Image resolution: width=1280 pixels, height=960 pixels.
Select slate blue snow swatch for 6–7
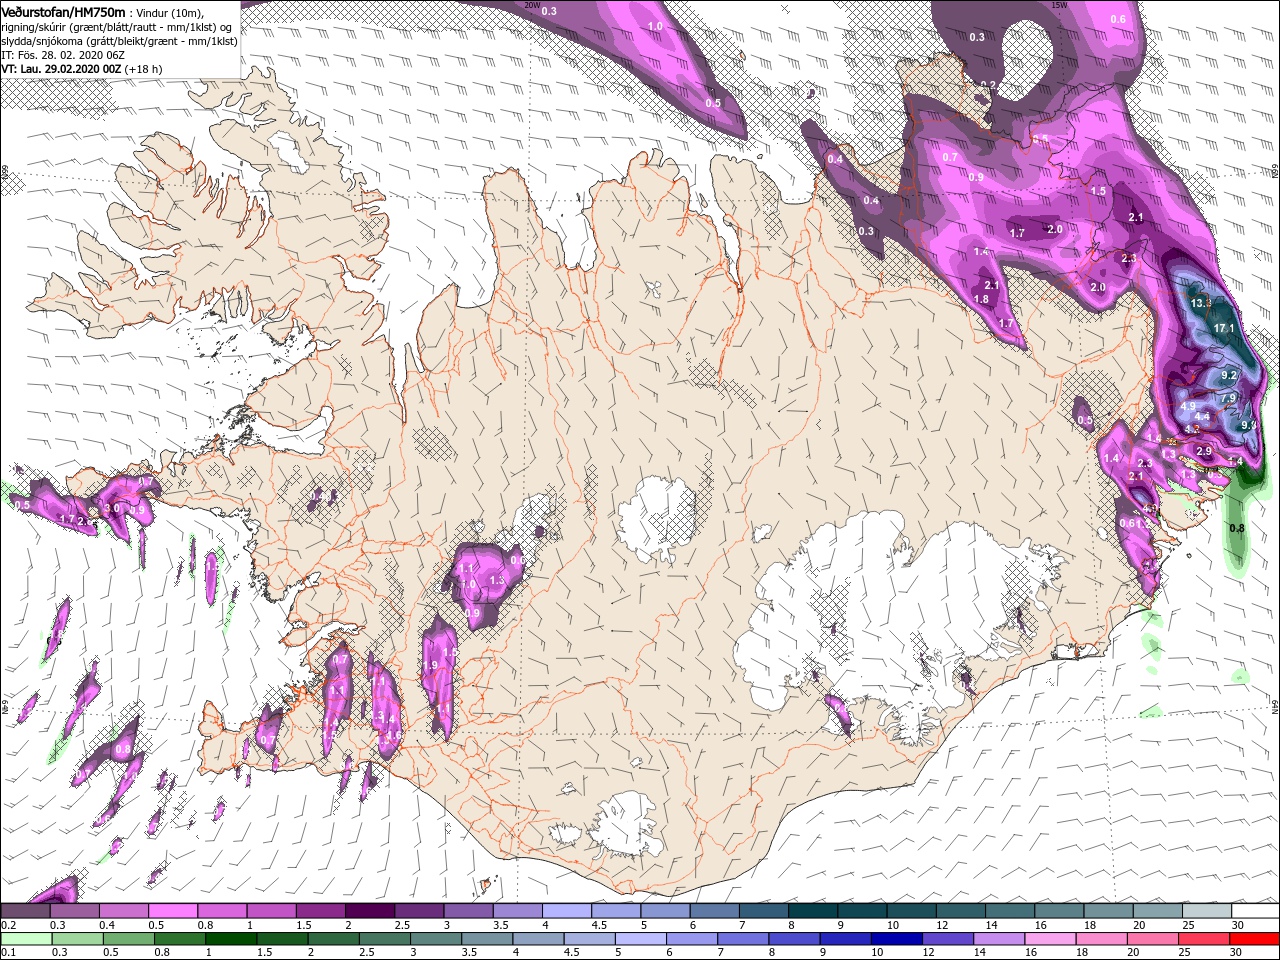(714, 912)
